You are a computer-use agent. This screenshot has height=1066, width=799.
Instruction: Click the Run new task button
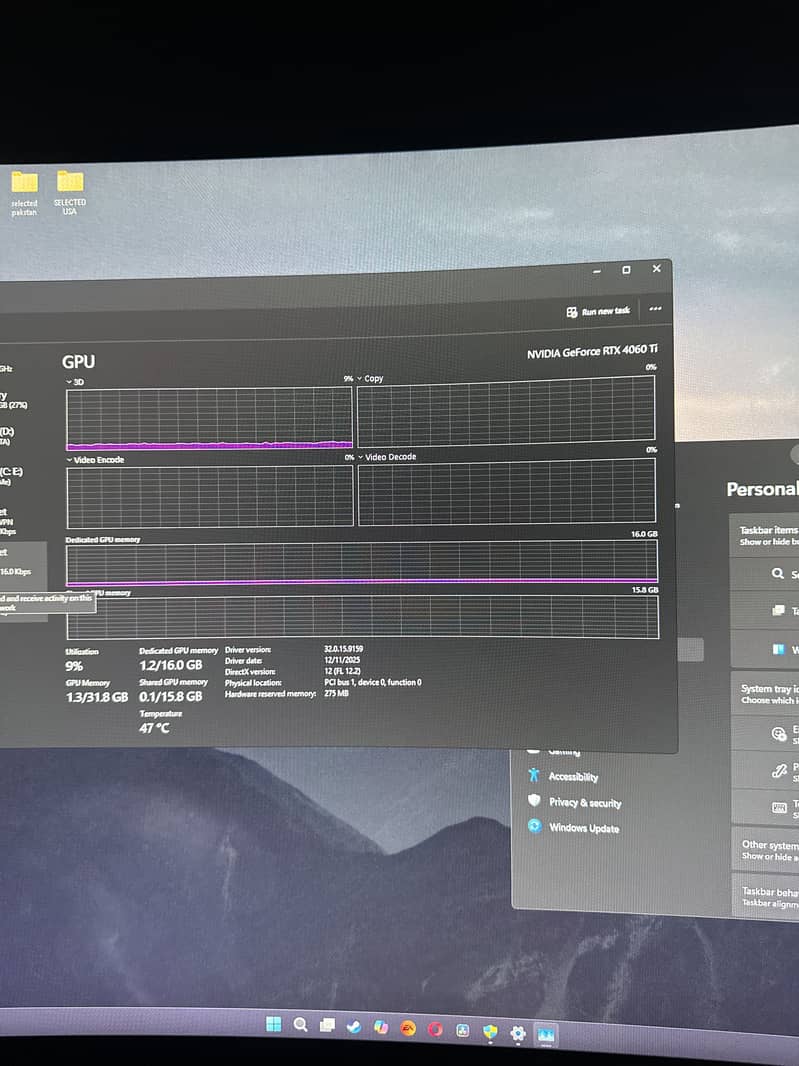click(598, 312)
